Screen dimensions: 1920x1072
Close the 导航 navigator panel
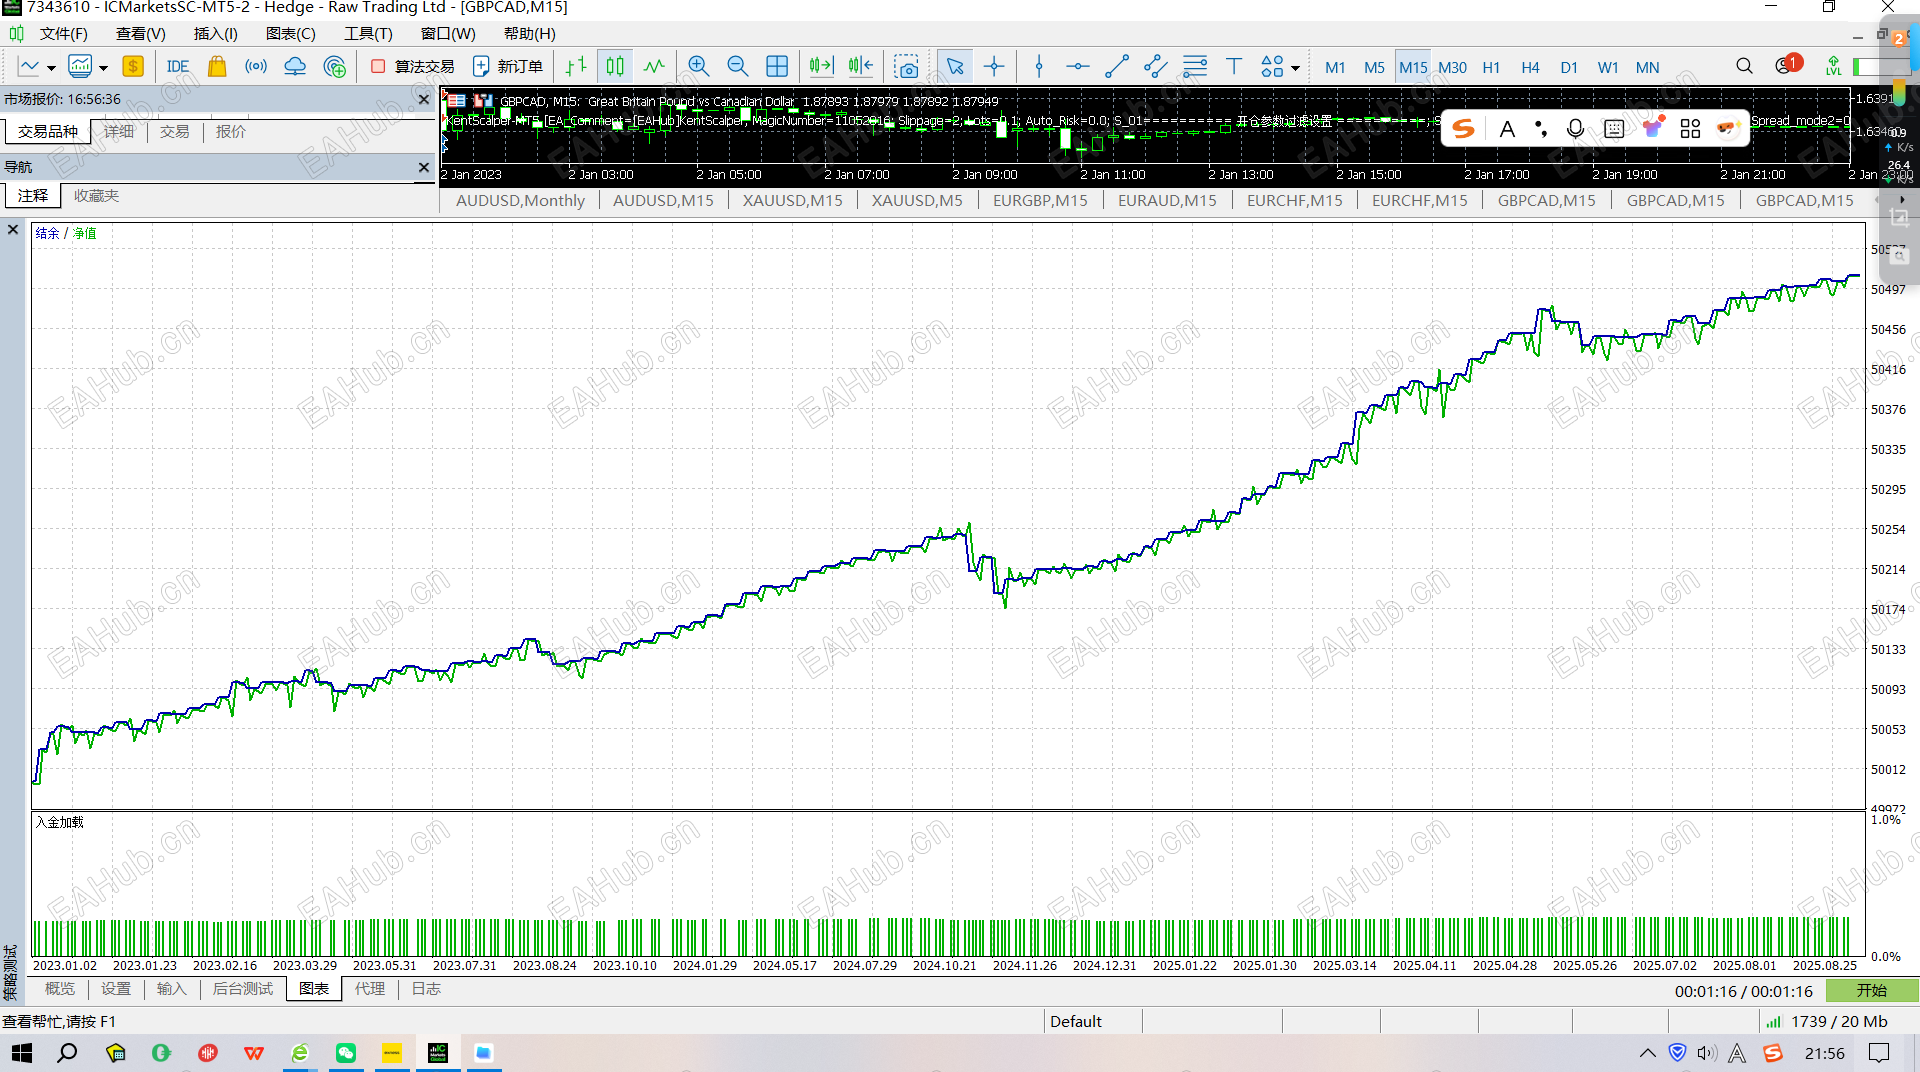point(424,167)
